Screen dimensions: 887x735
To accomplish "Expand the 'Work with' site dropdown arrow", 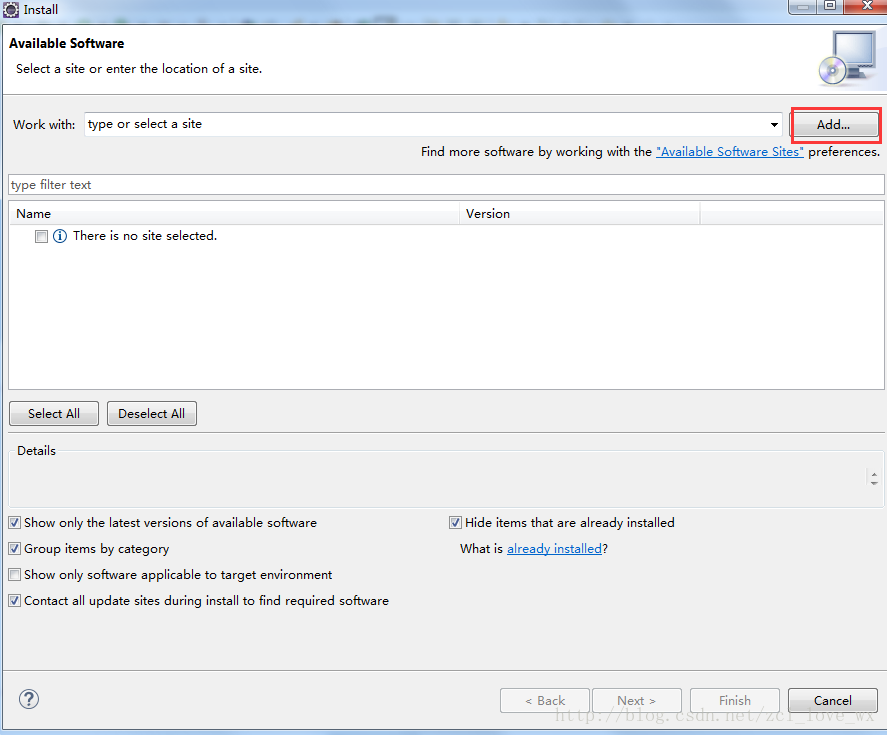I will [x=774, y=125].
